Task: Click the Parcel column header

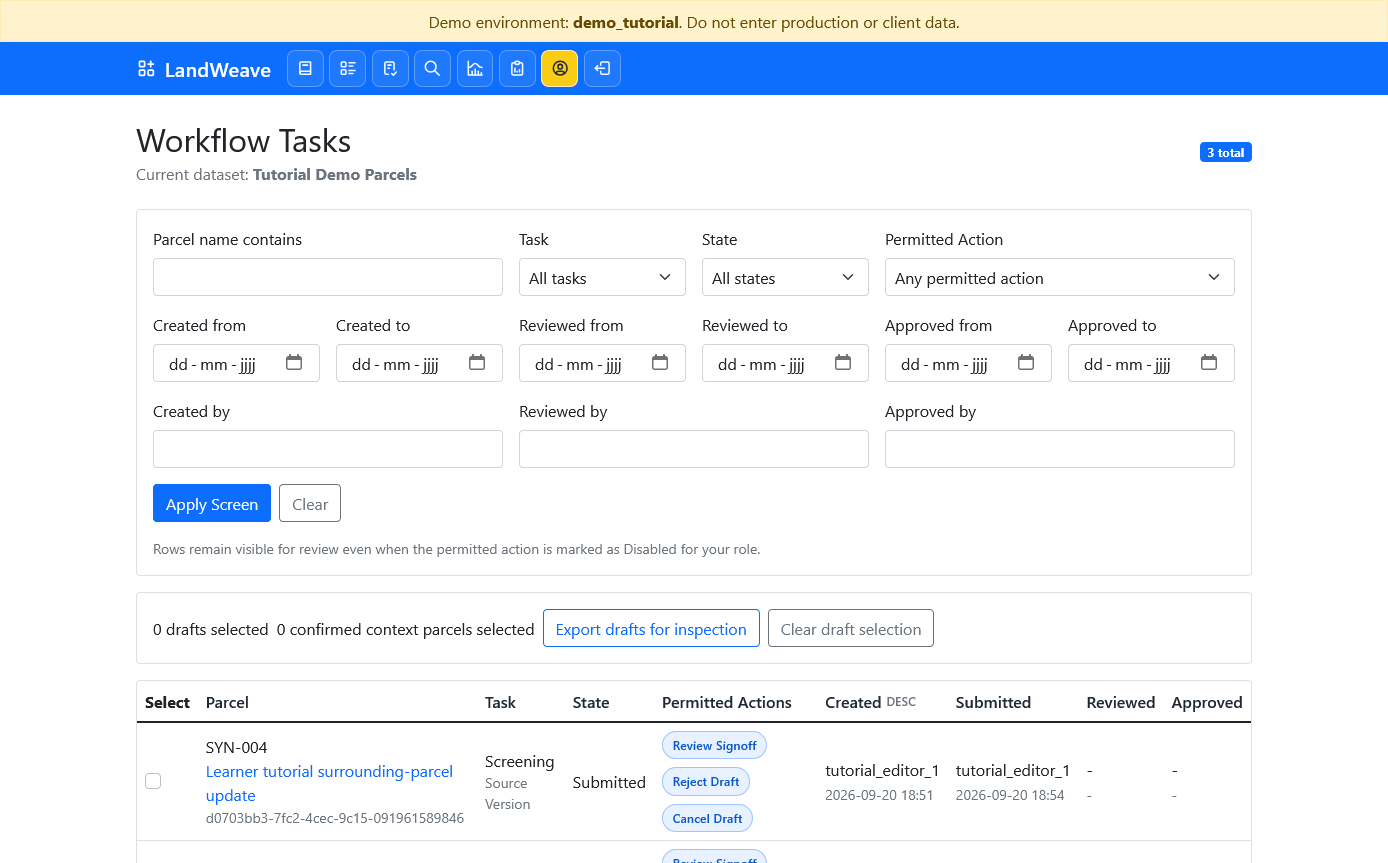Action: (x=227, y=702)
